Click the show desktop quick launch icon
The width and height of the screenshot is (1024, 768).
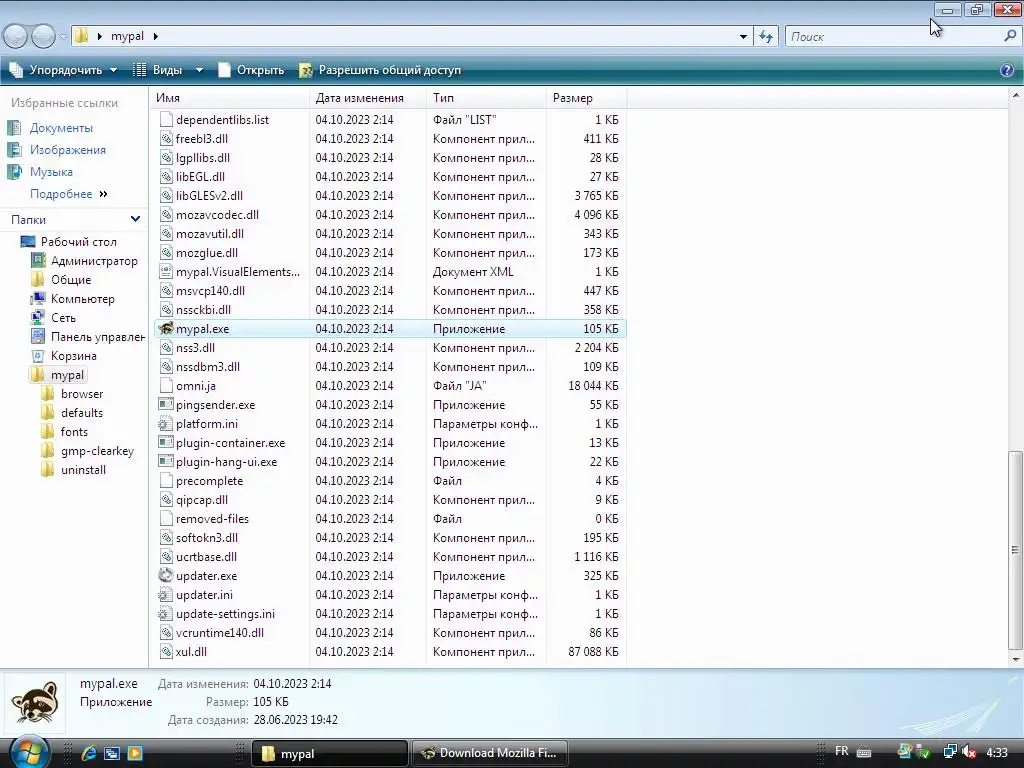tap(112, 753)
